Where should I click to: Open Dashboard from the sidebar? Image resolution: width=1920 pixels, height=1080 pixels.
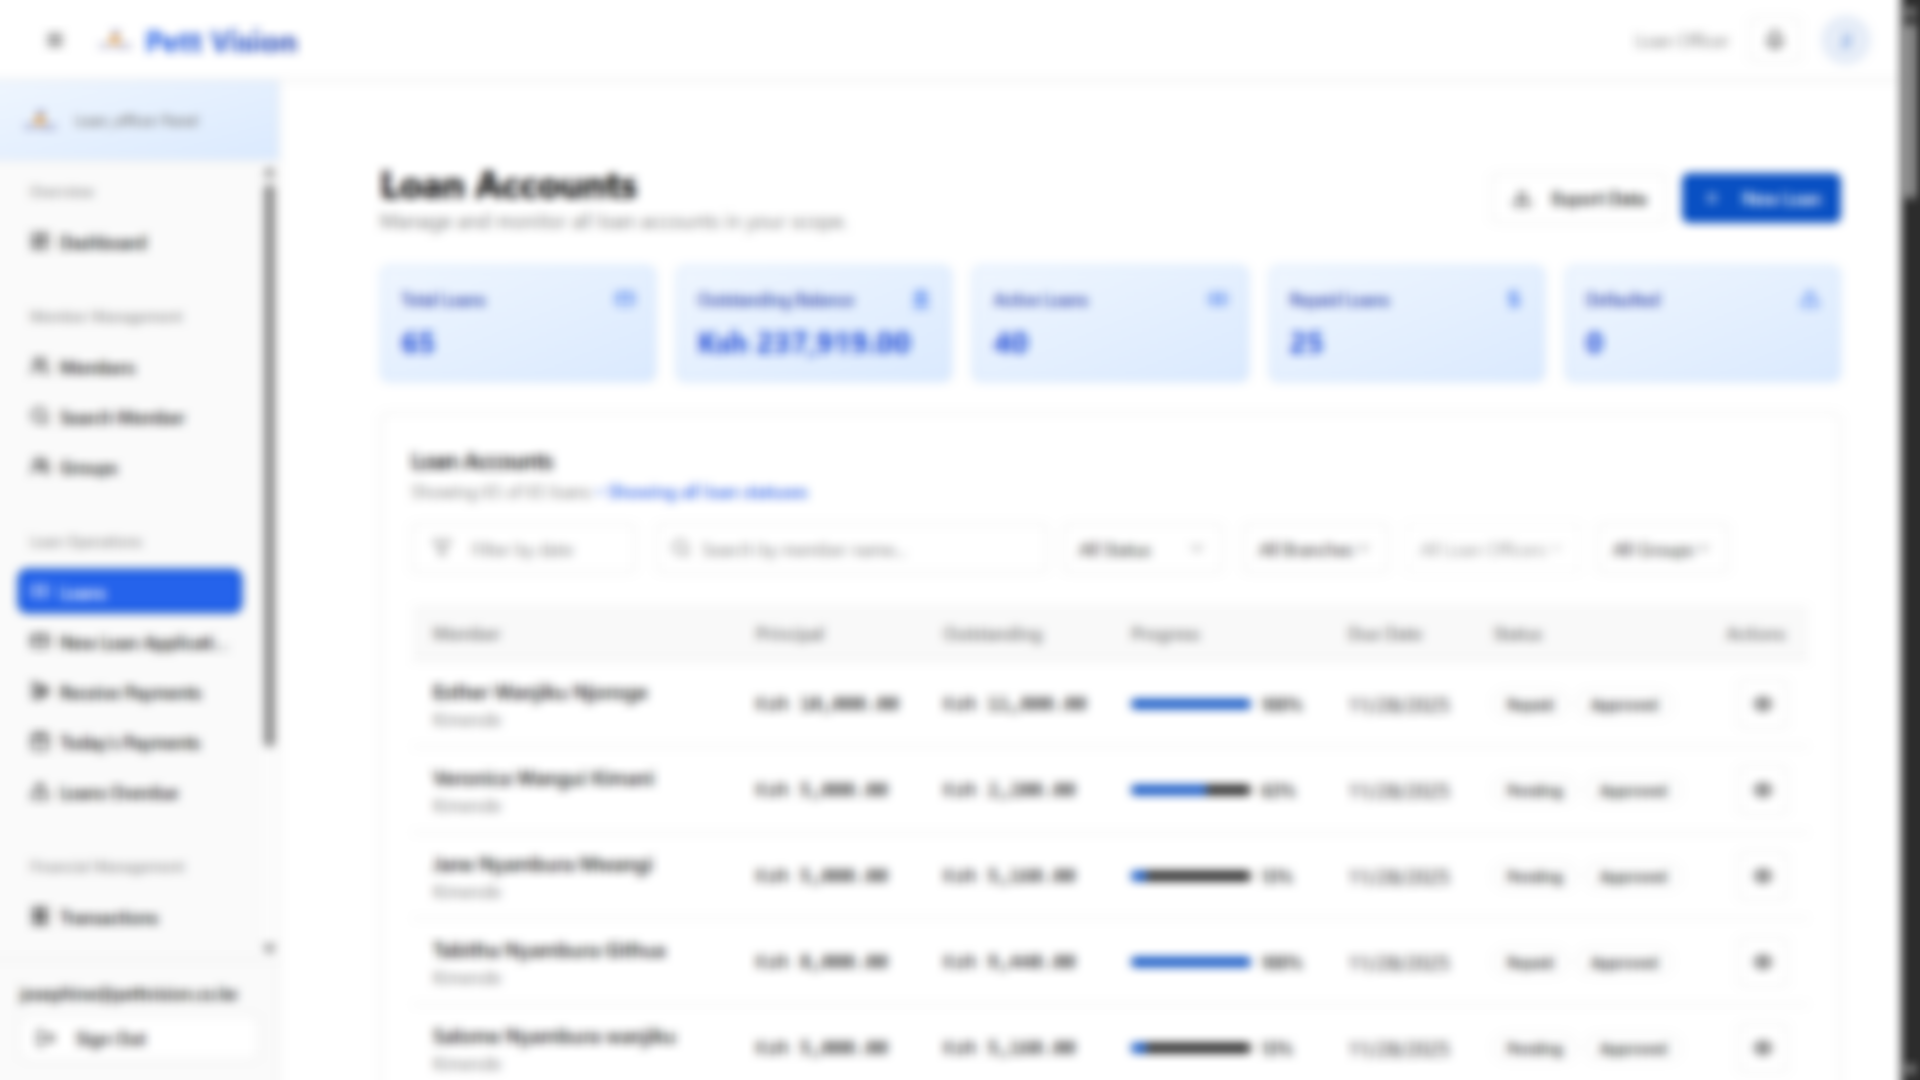[x=130, y=242]
